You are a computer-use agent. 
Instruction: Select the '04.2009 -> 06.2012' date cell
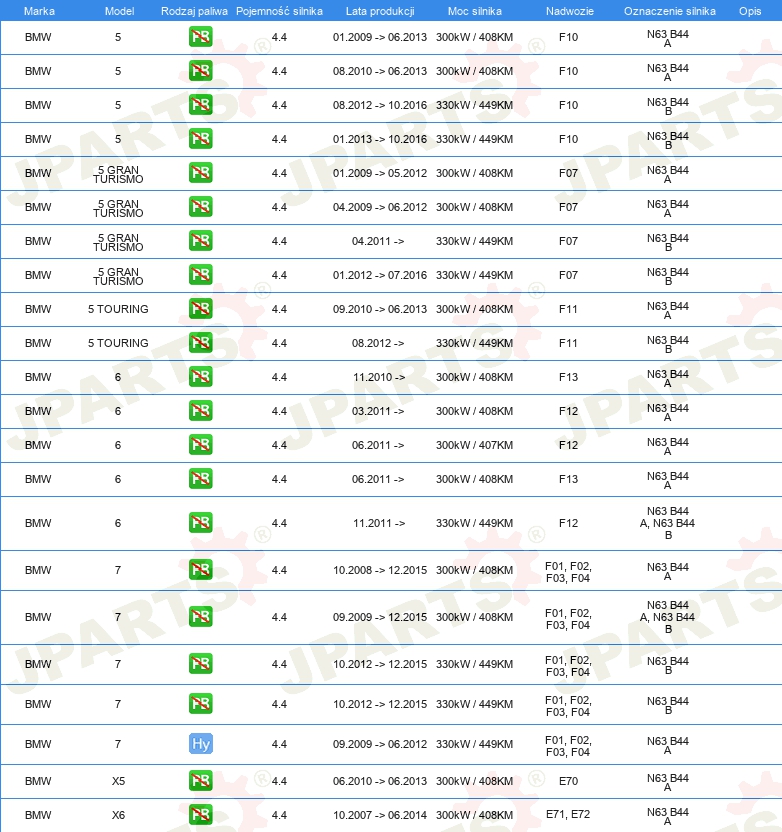pyautogui.click(x=380, y=207)
